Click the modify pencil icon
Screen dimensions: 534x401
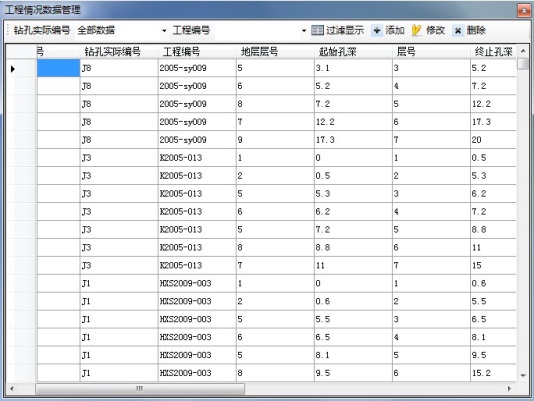tap(416, 31)
